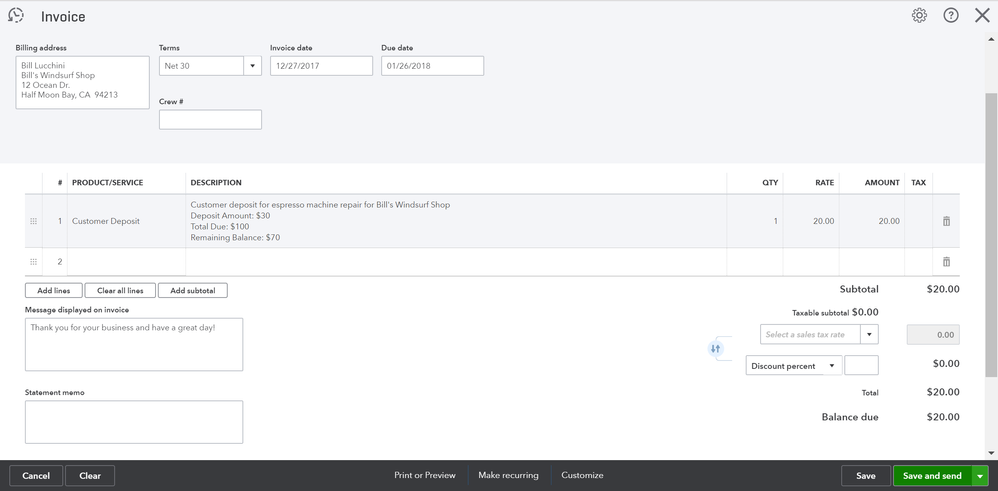This screenshot has width=998, height=491.
Task: Open the Customize option
Action: 582,475
